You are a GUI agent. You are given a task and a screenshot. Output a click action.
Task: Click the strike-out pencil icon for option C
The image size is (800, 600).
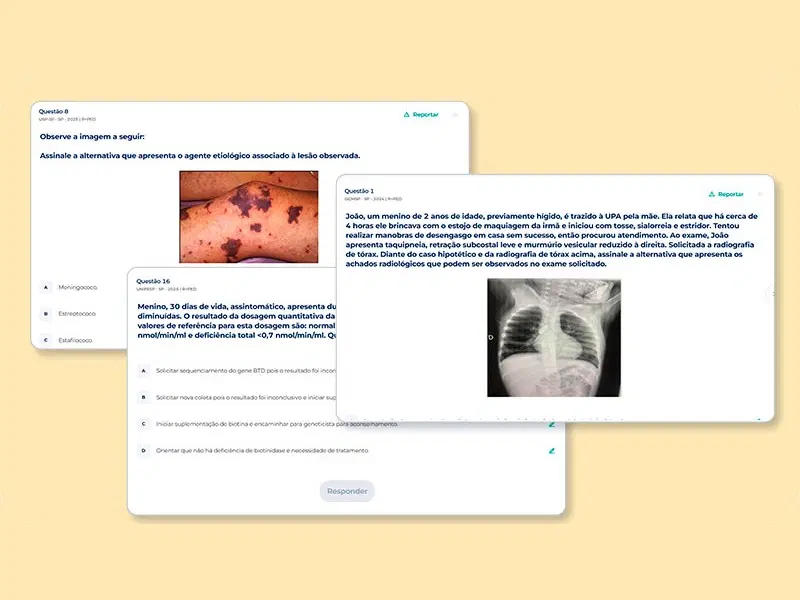(x=551, y=424)
